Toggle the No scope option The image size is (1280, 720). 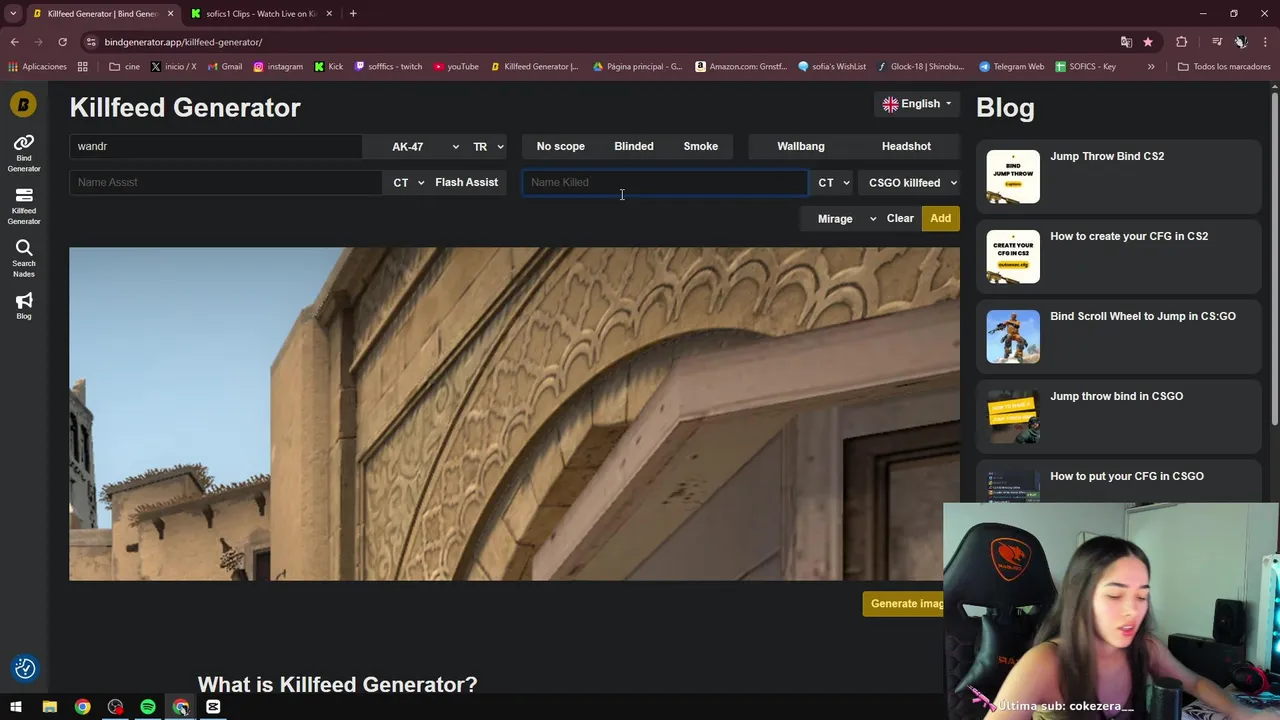(560, 146)
